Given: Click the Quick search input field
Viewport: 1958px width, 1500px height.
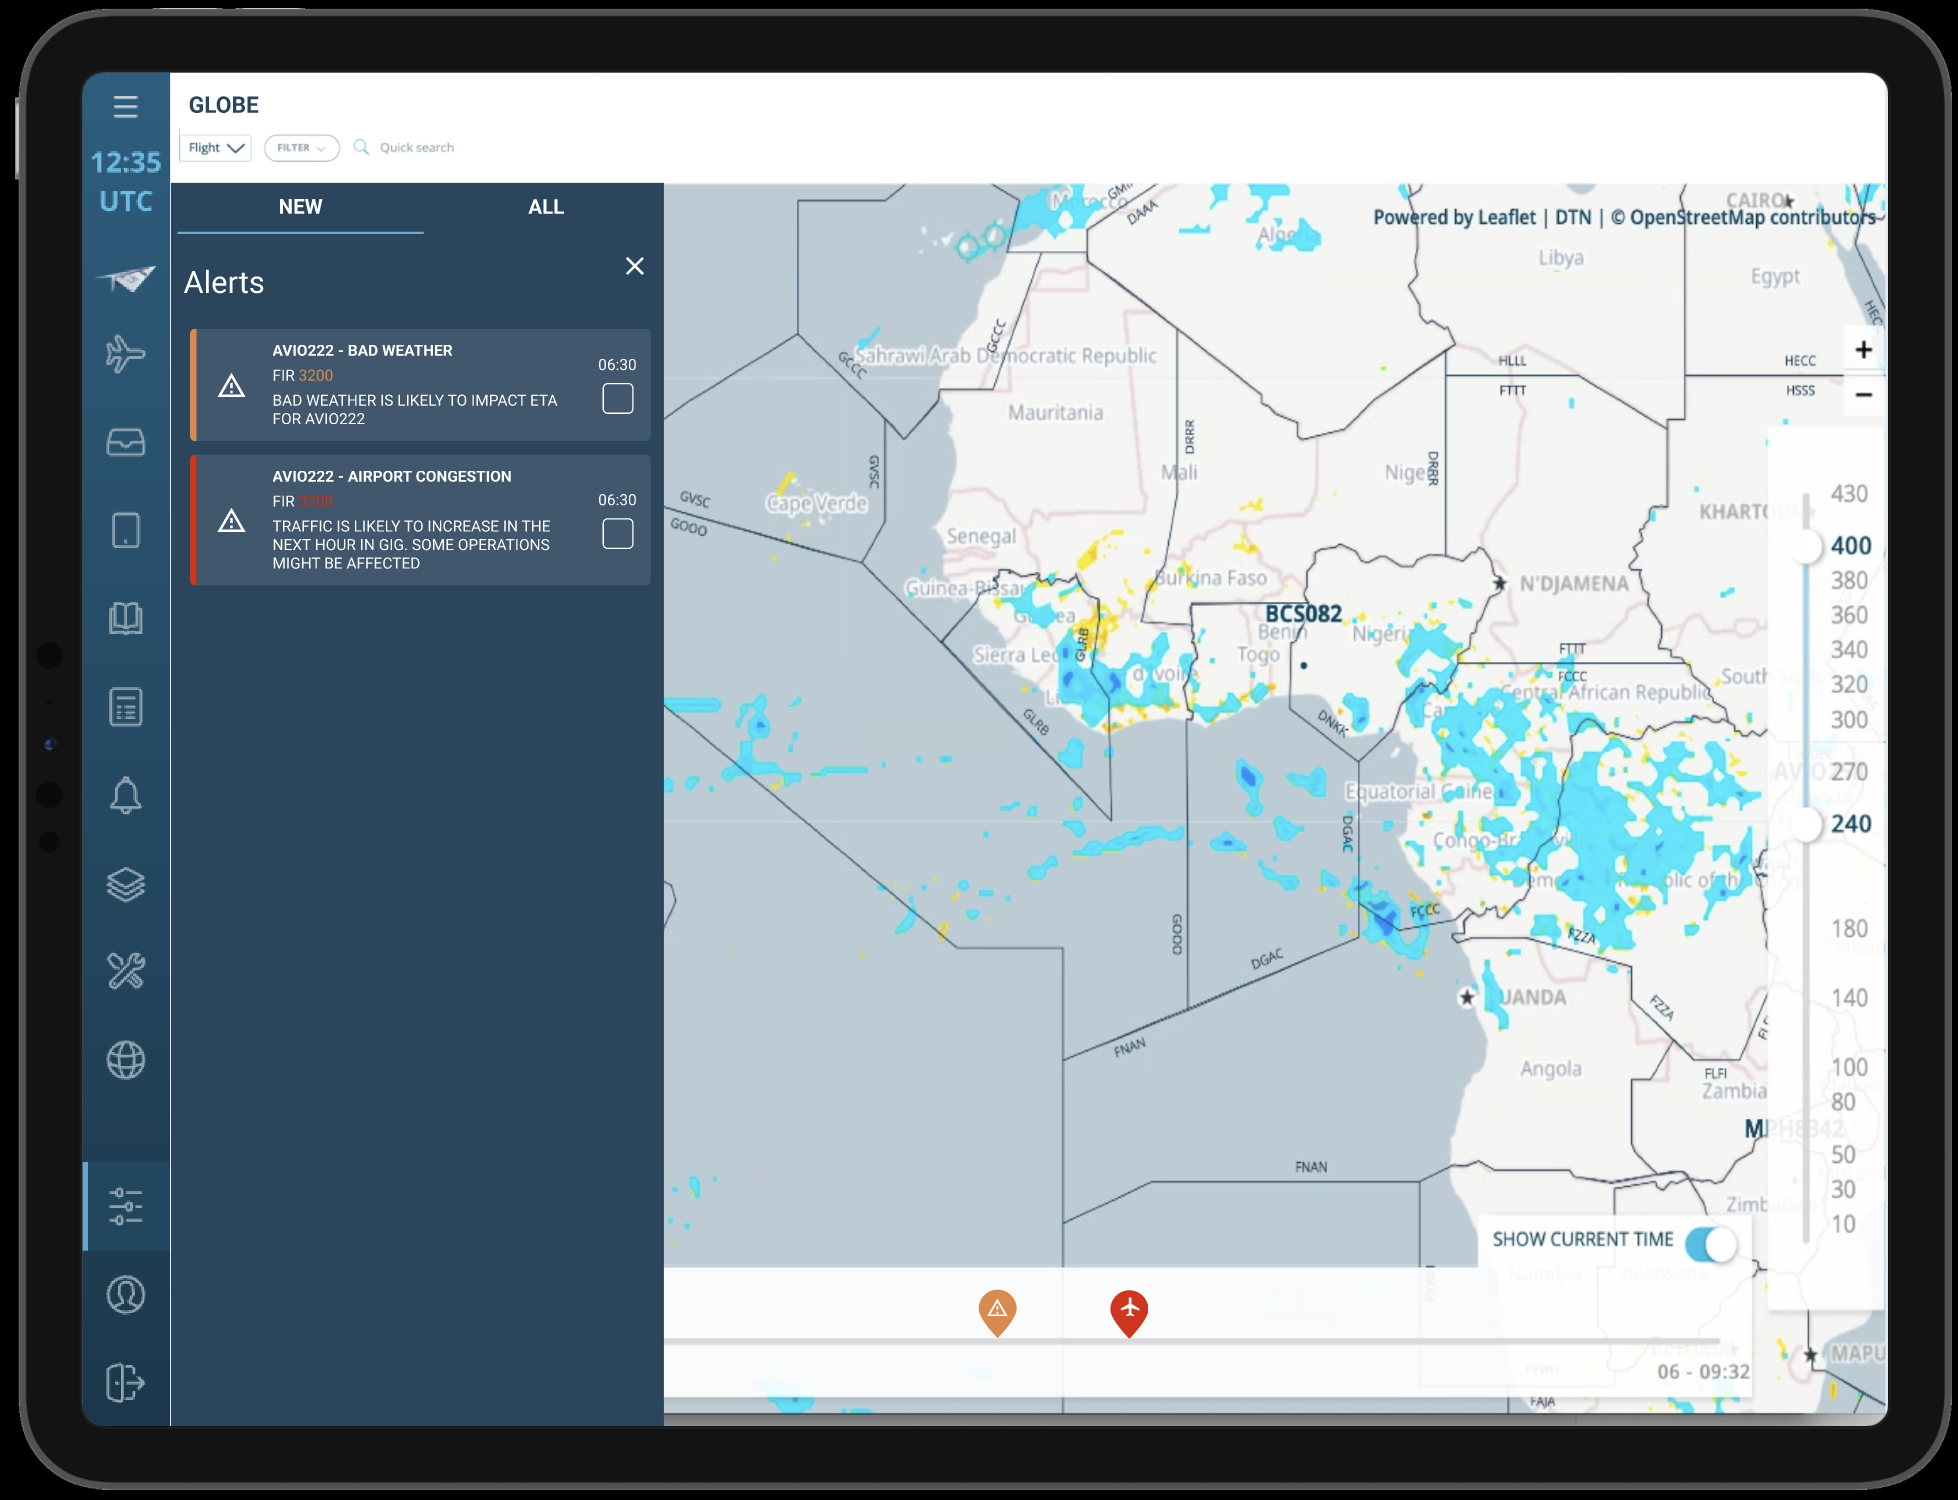Looking at the screenshot, I should click(417, 148).
